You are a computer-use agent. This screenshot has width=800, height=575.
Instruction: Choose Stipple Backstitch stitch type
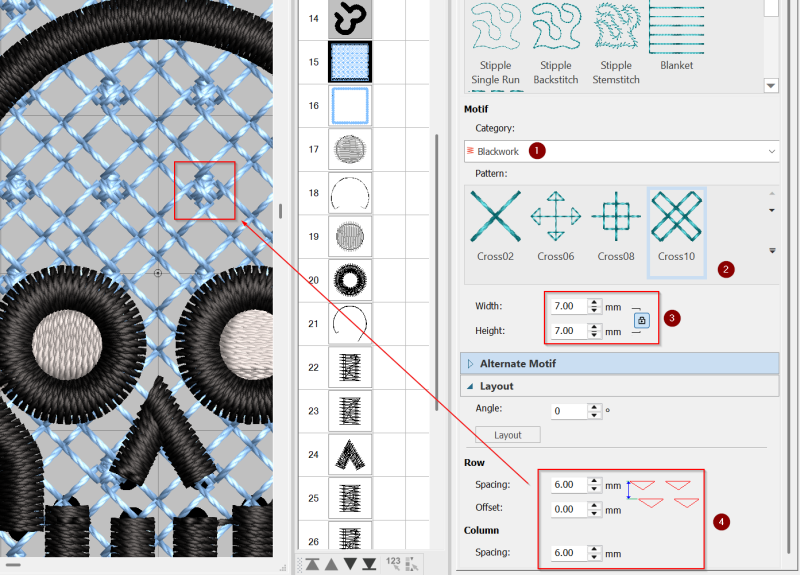(x=556, y=44)
